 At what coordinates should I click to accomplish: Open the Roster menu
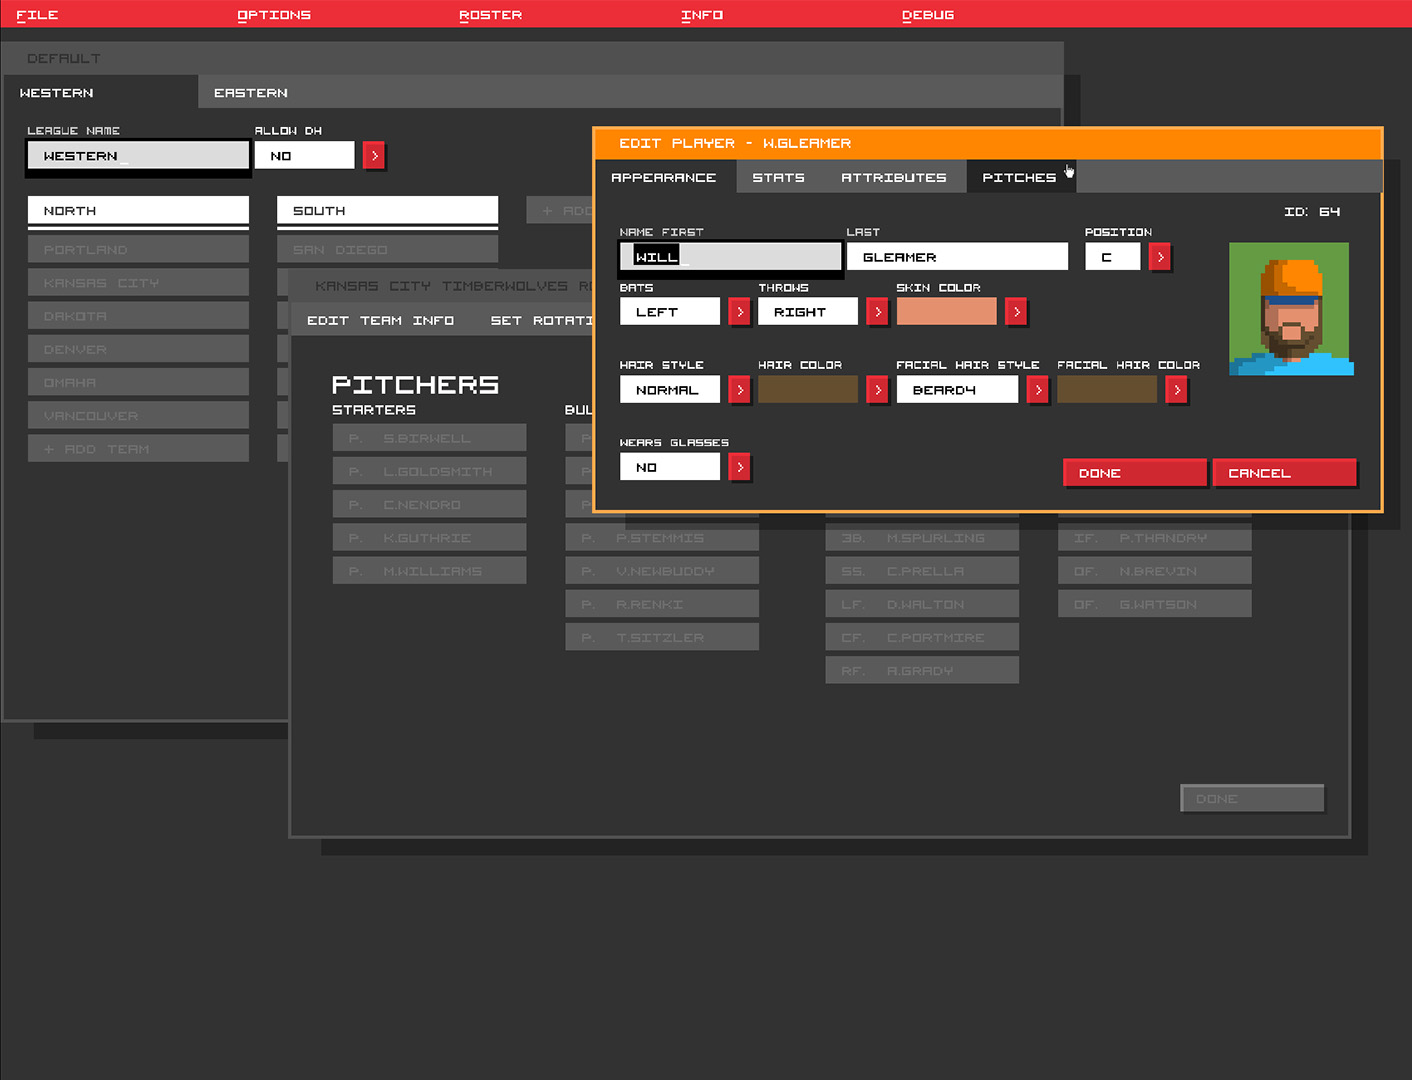[x=490, y=15]
